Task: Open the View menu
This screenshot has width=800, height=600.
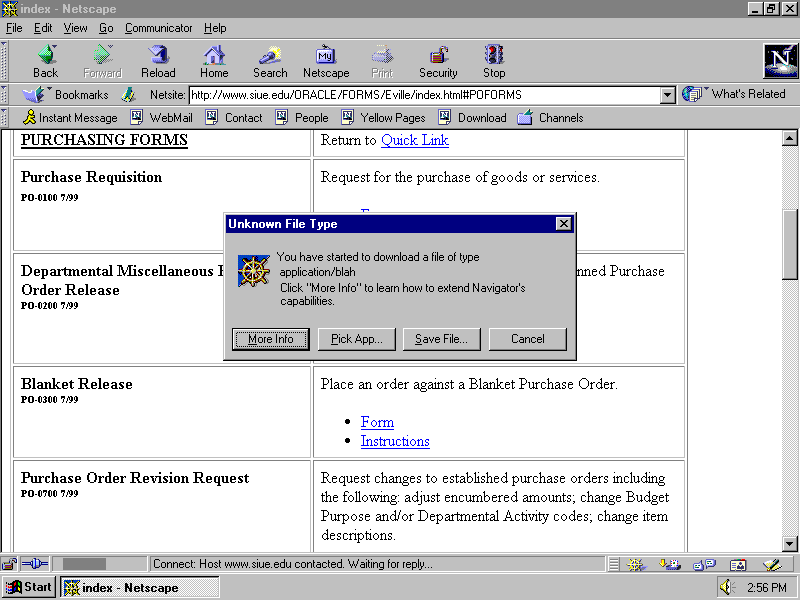Action: point(75,28)
